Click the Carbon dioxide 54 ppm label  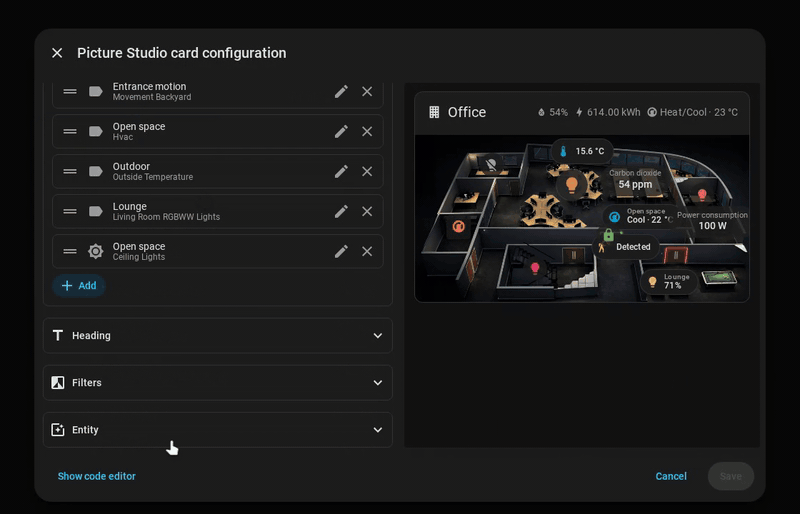[x=635, y=179]
